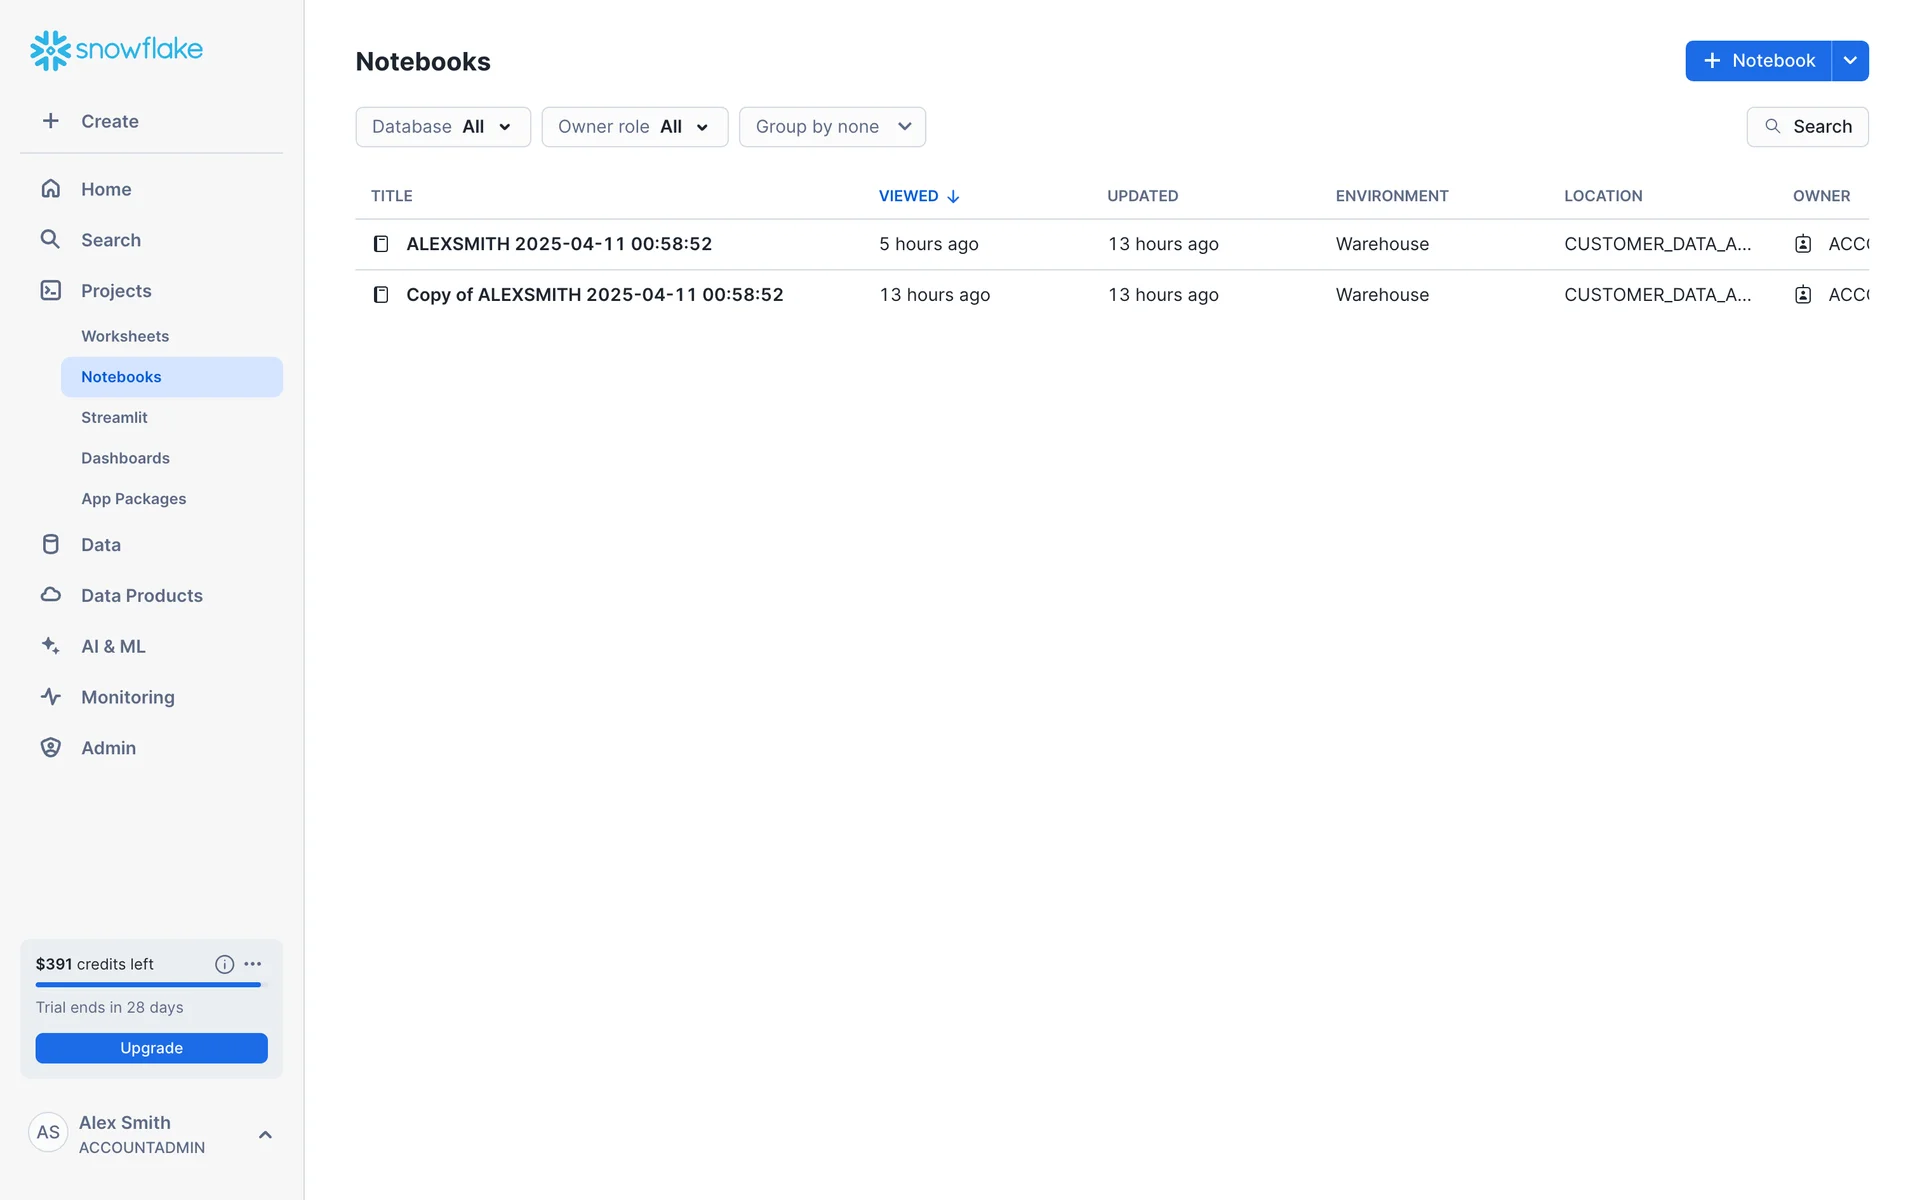Open AI & ML sparkle icon

pyautogui.click(x=50, y=646)
